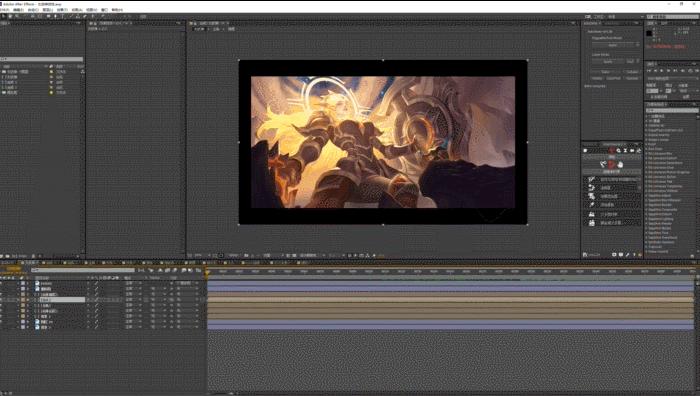The height and width of the screenshot is (396, 700).
Task: Click label color swatch of layer 9
Action: (x=23, y=327)
